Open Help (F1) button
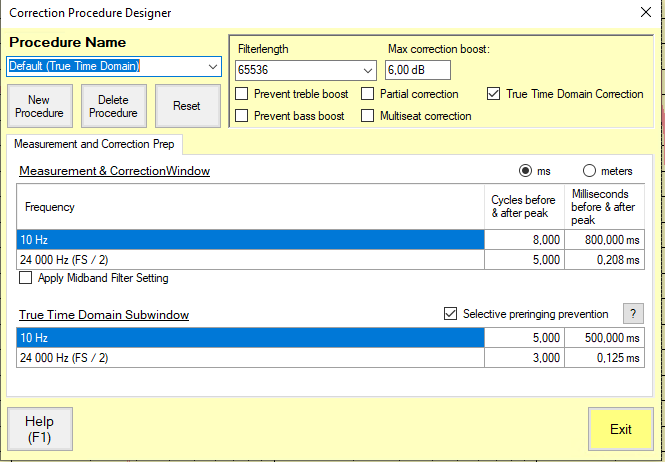Screen dimensions: 665x462 click(x=39, y=429)
